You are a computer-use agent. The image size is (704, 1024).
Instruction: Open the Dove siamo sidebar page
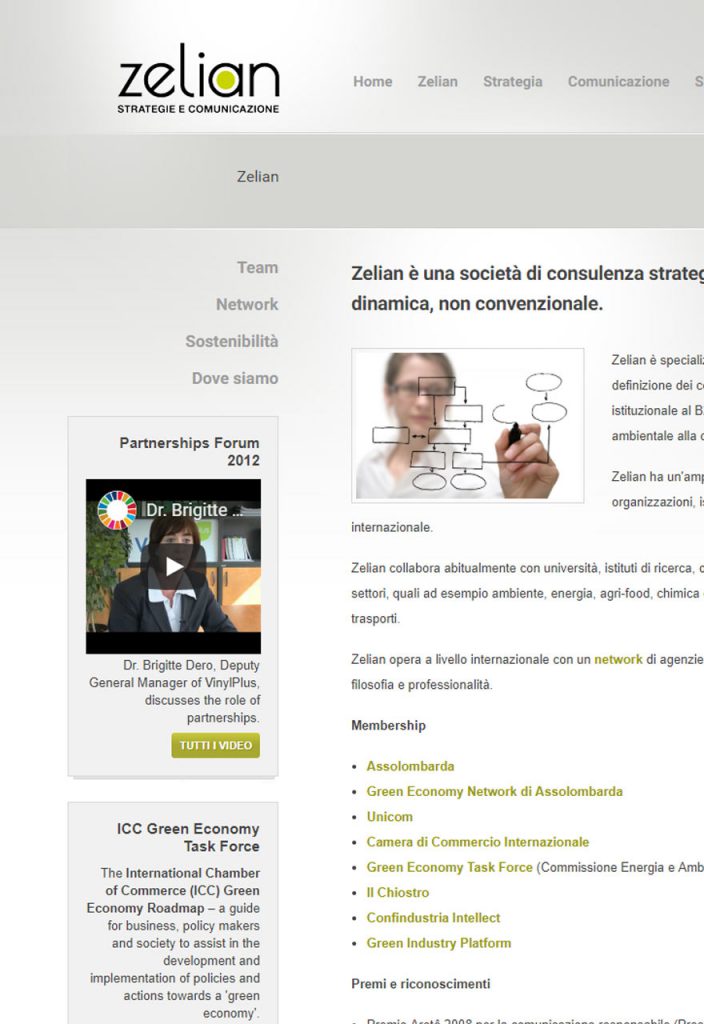pyautogui.click(x=234, y=378)
